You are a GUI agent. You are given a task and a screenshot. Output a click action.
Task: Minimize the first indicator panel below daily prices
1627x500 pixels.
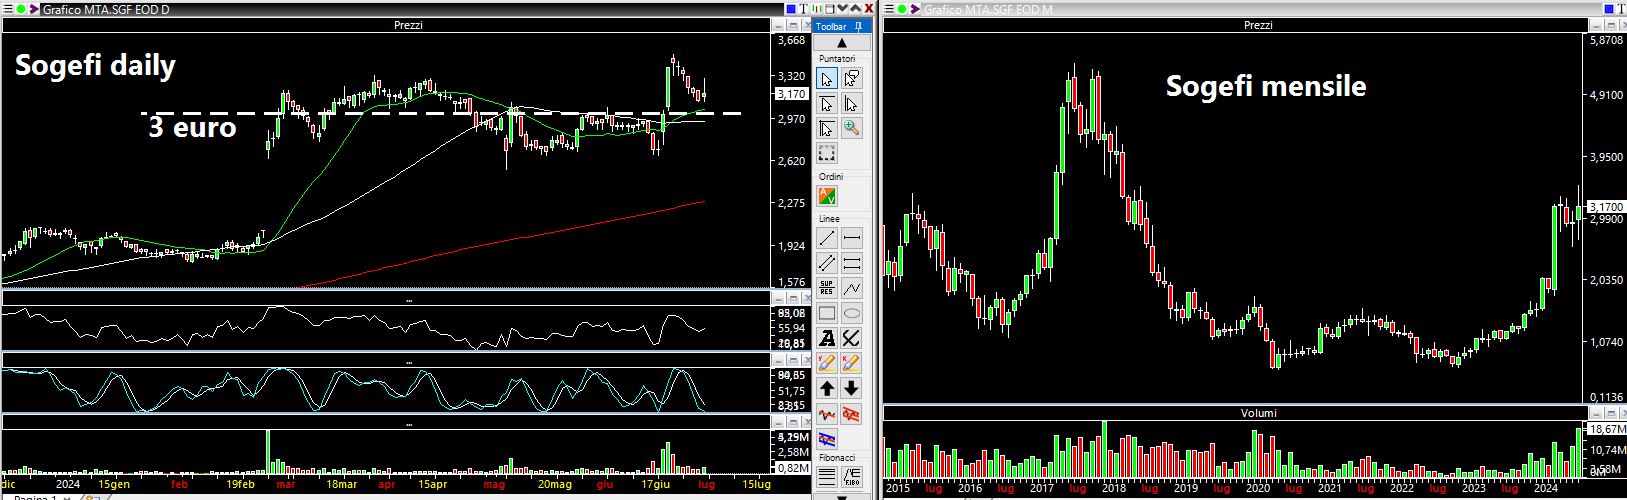(x=778, y=297)
